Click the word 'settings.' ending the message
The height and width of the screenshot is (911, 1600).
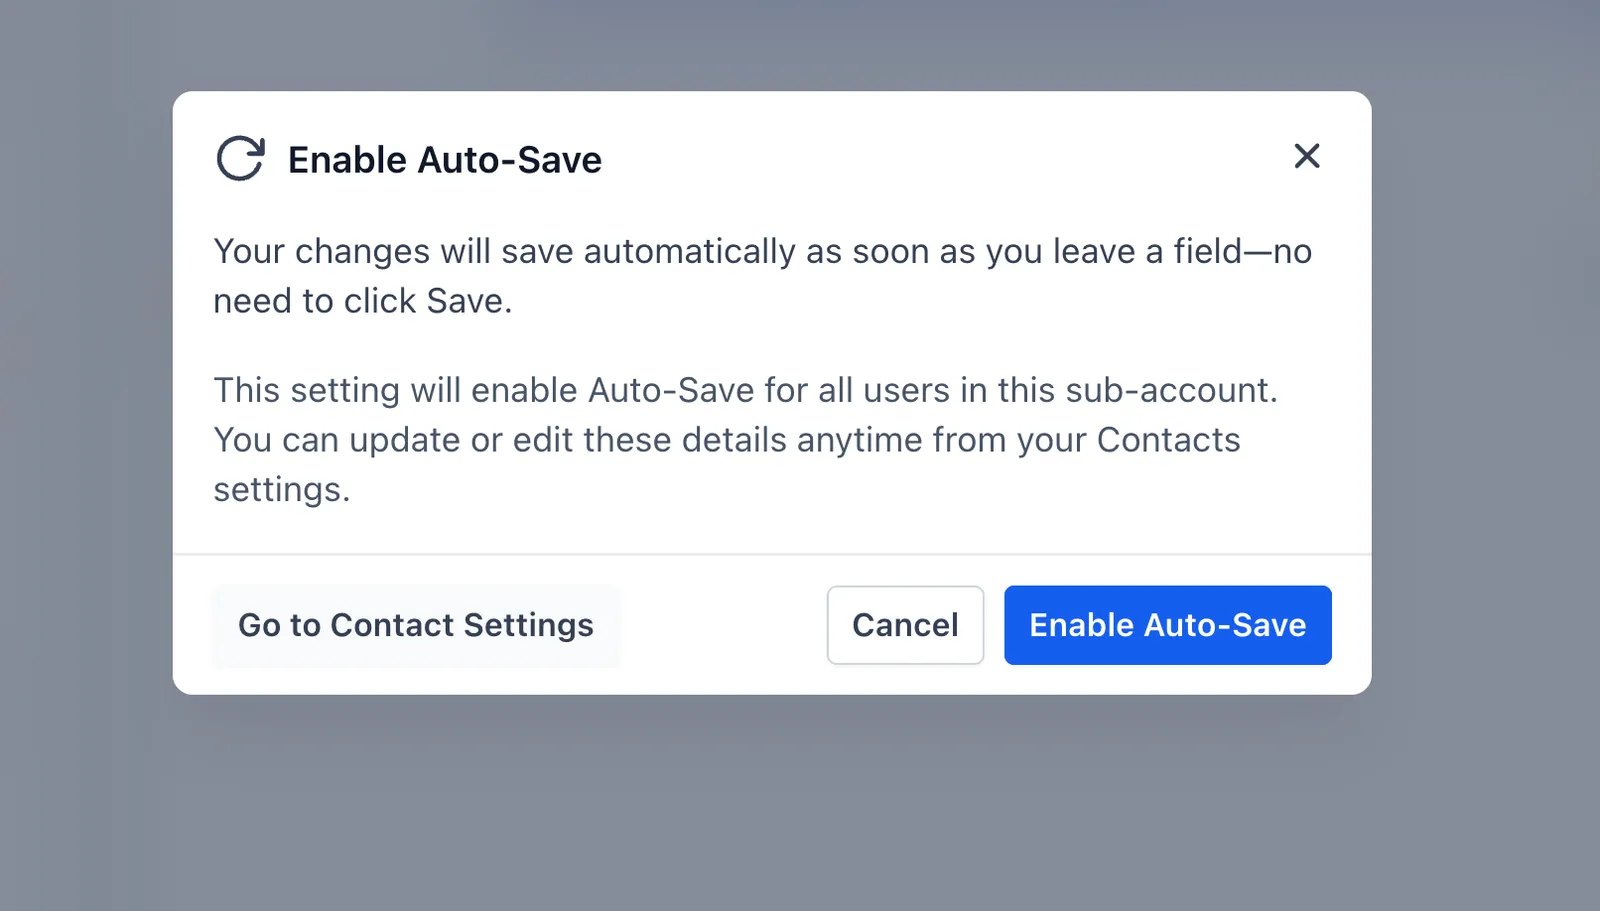click(282, 490)
